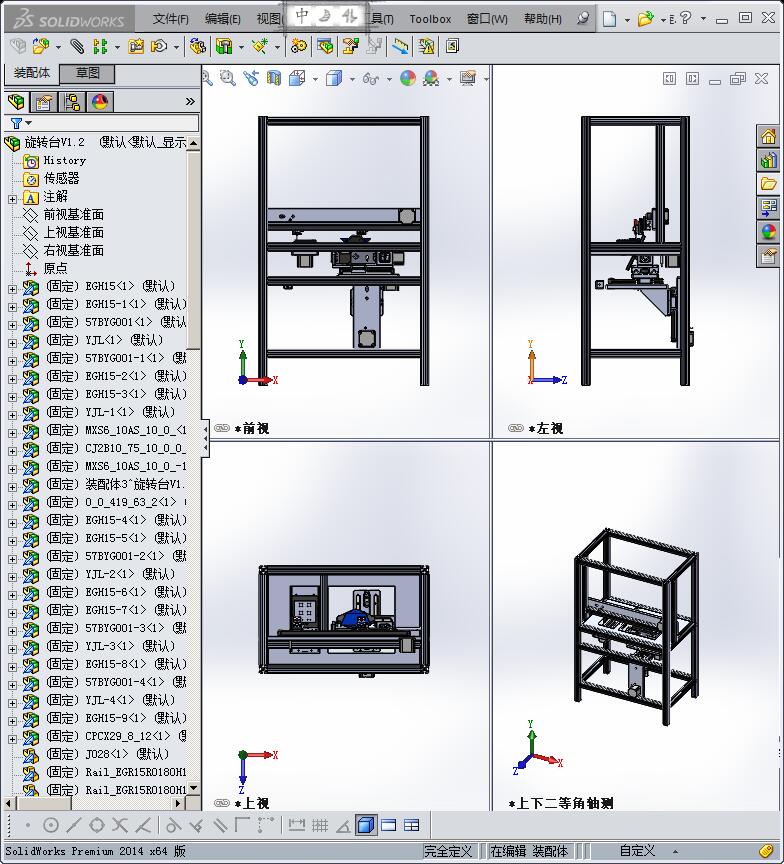
Task: Click the Smart Fasteners icon
Action: click(136, 47)
